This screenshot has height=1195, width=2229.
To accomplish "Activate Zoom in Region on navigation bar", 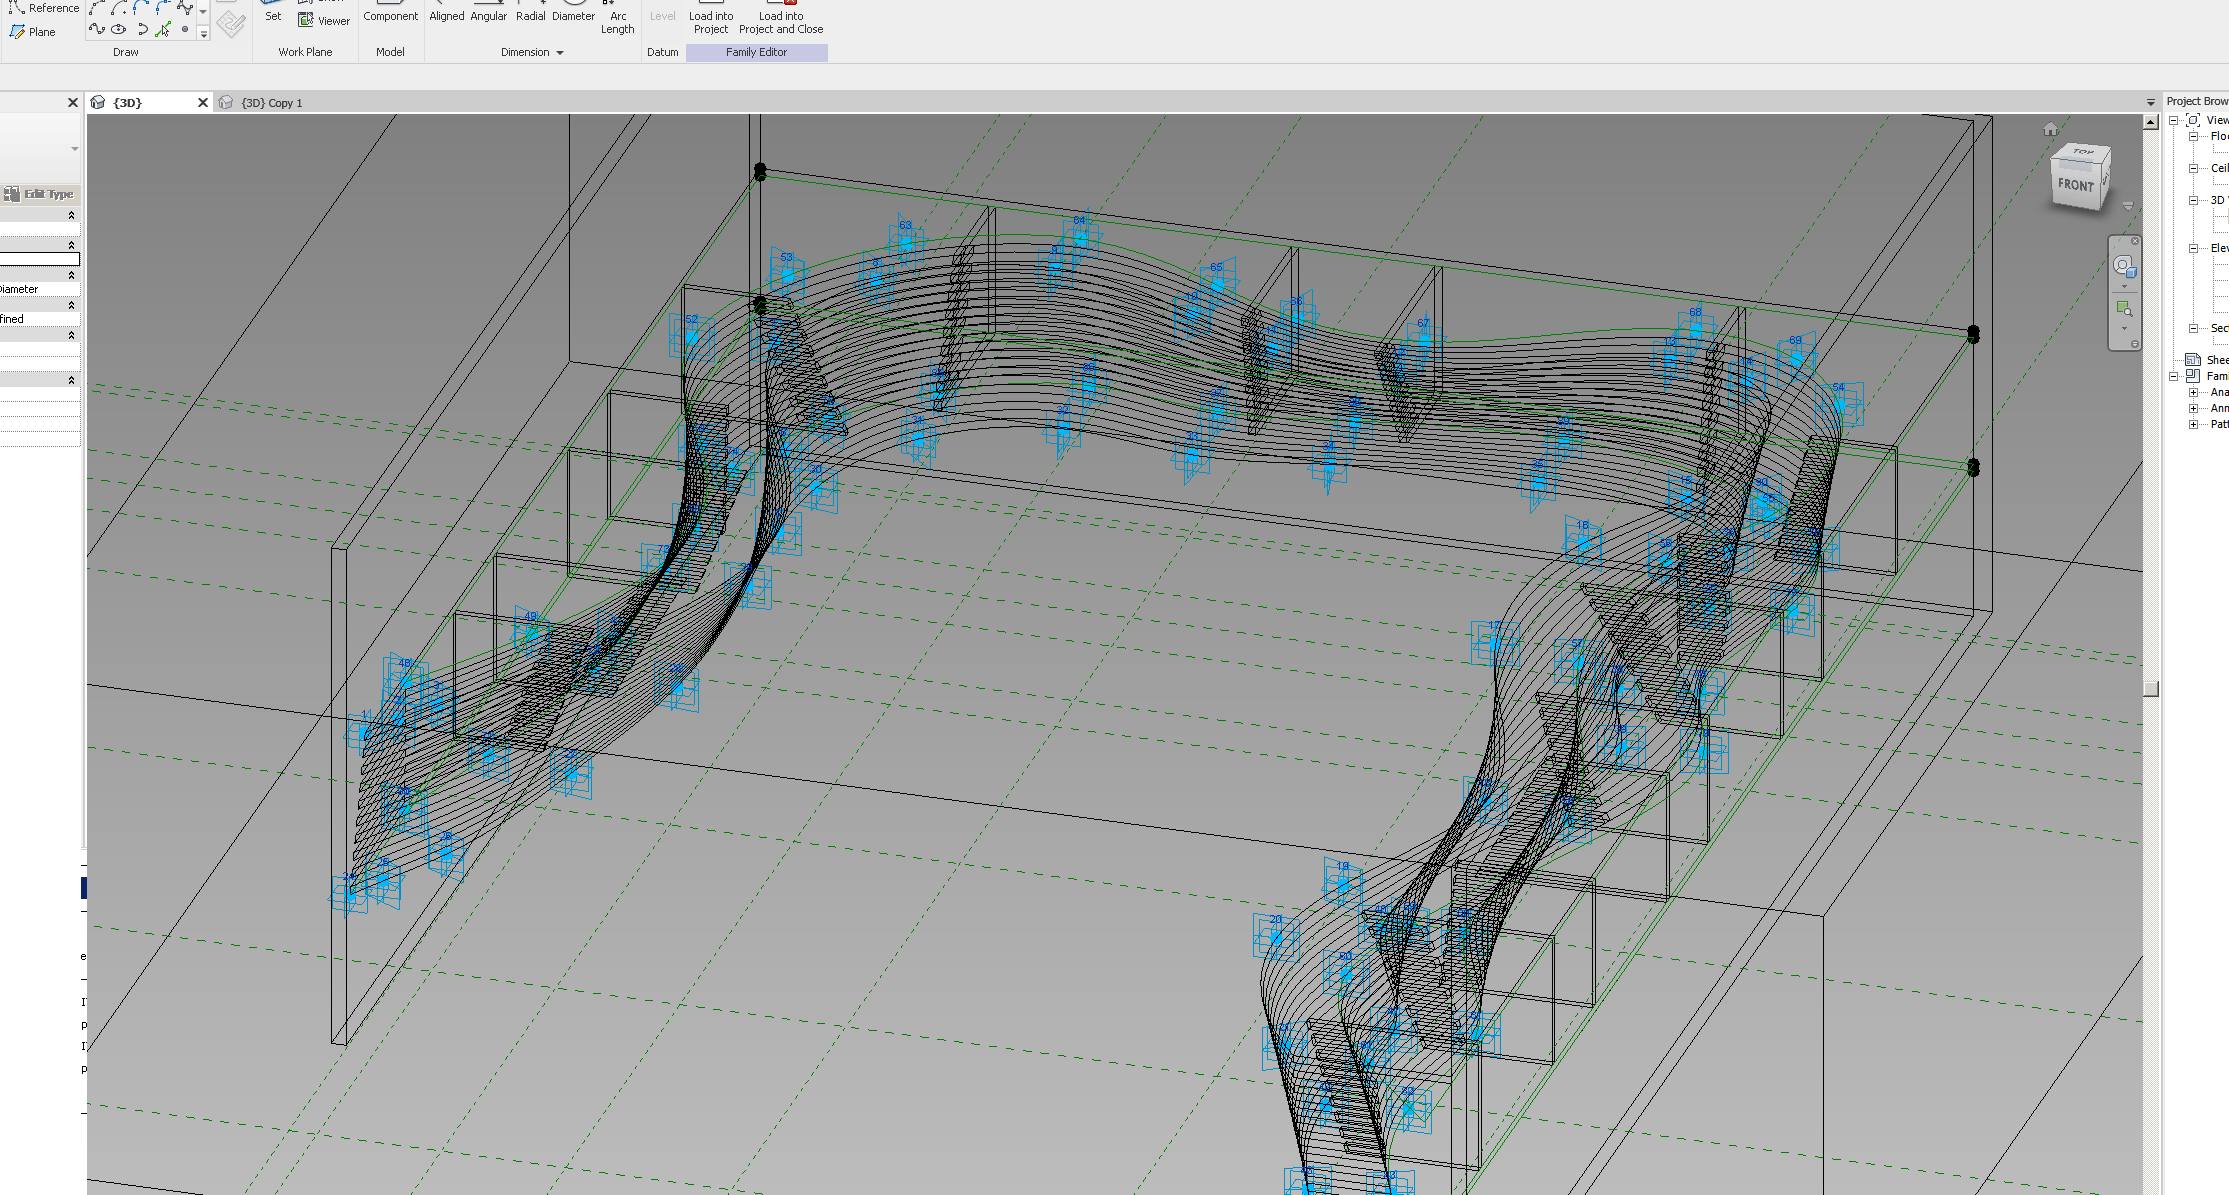I will (2125, 308).
